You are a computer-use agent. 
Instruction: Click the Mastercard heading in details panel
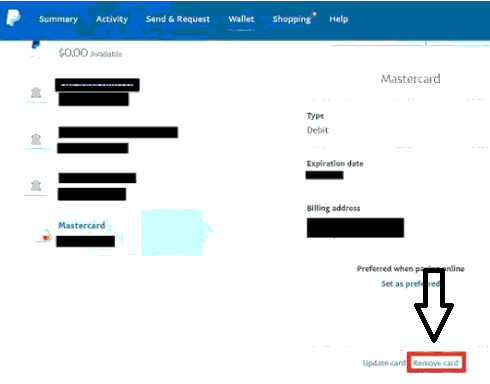(411, 79)
